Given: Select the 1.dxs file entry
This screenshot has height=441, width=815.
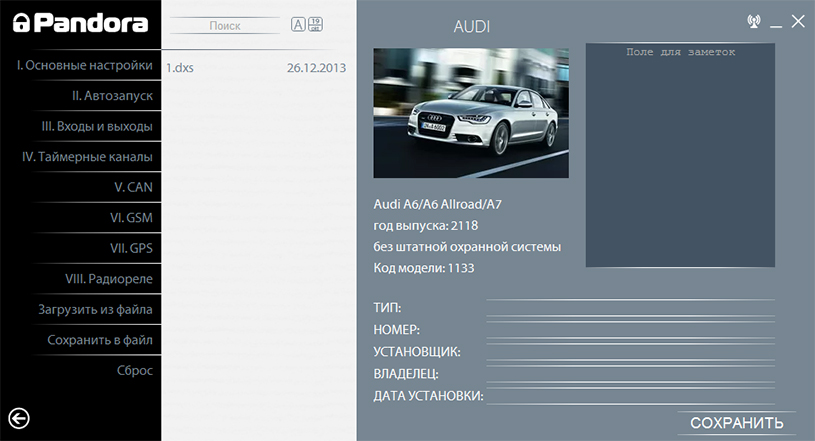Looking at the screenshot, I should (180, 68).
